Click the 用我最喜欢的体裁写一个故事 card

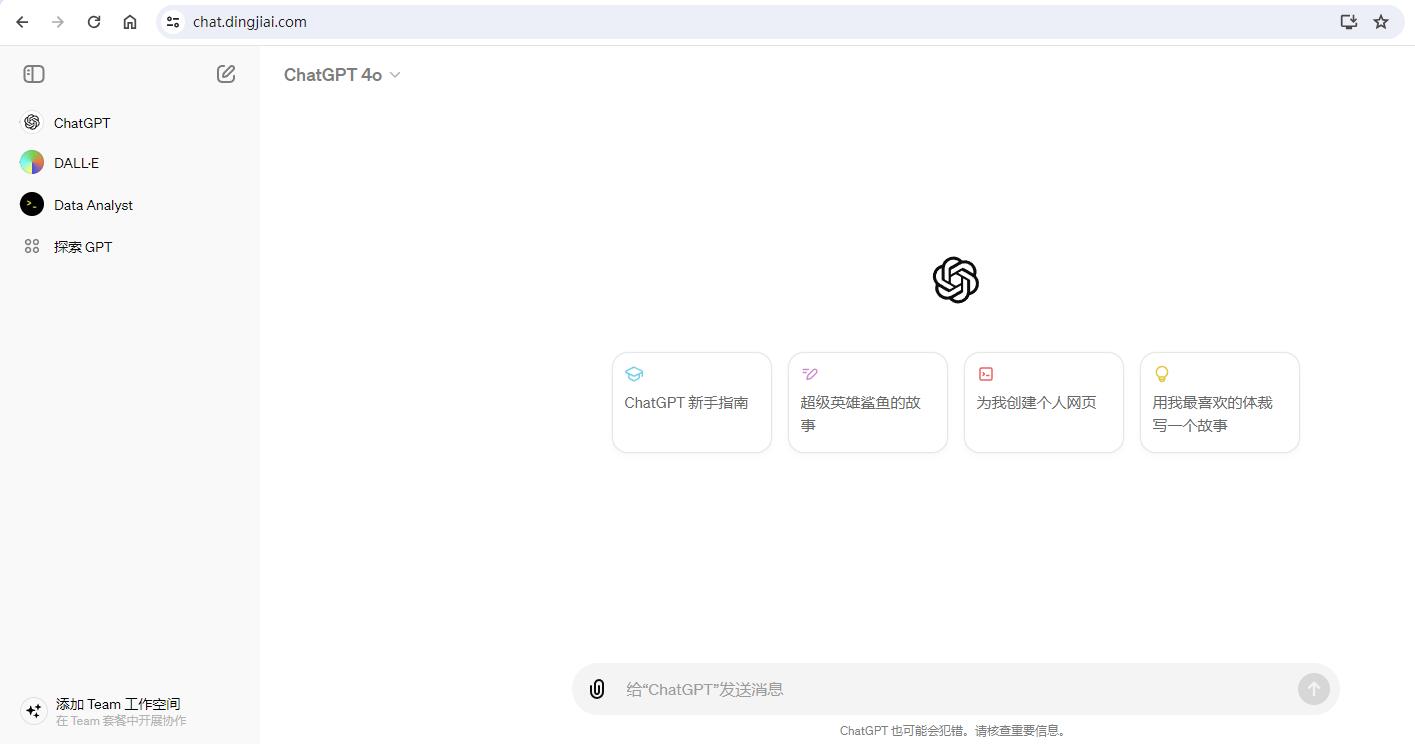pyautogui.click(x=1219, y=402)
